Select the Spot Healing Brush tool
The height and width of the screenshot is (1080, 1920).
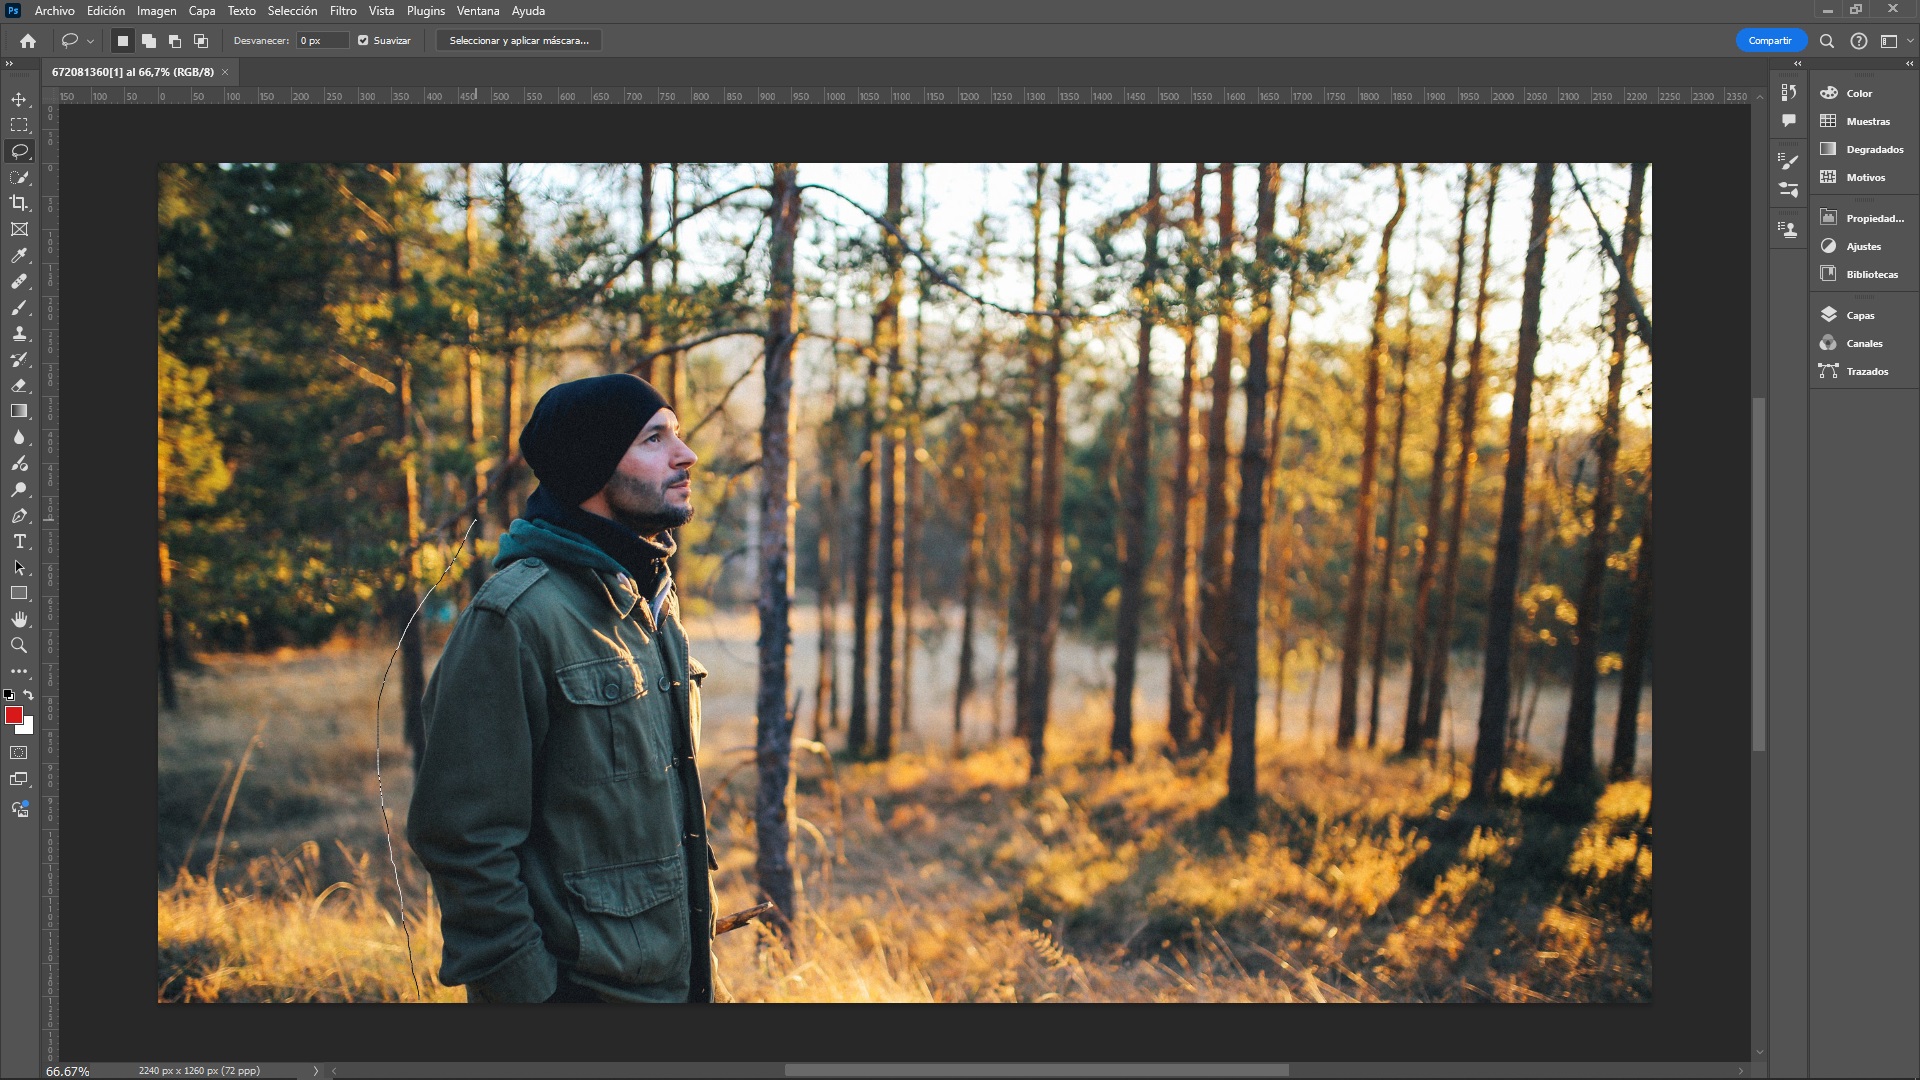coord(19,281)
